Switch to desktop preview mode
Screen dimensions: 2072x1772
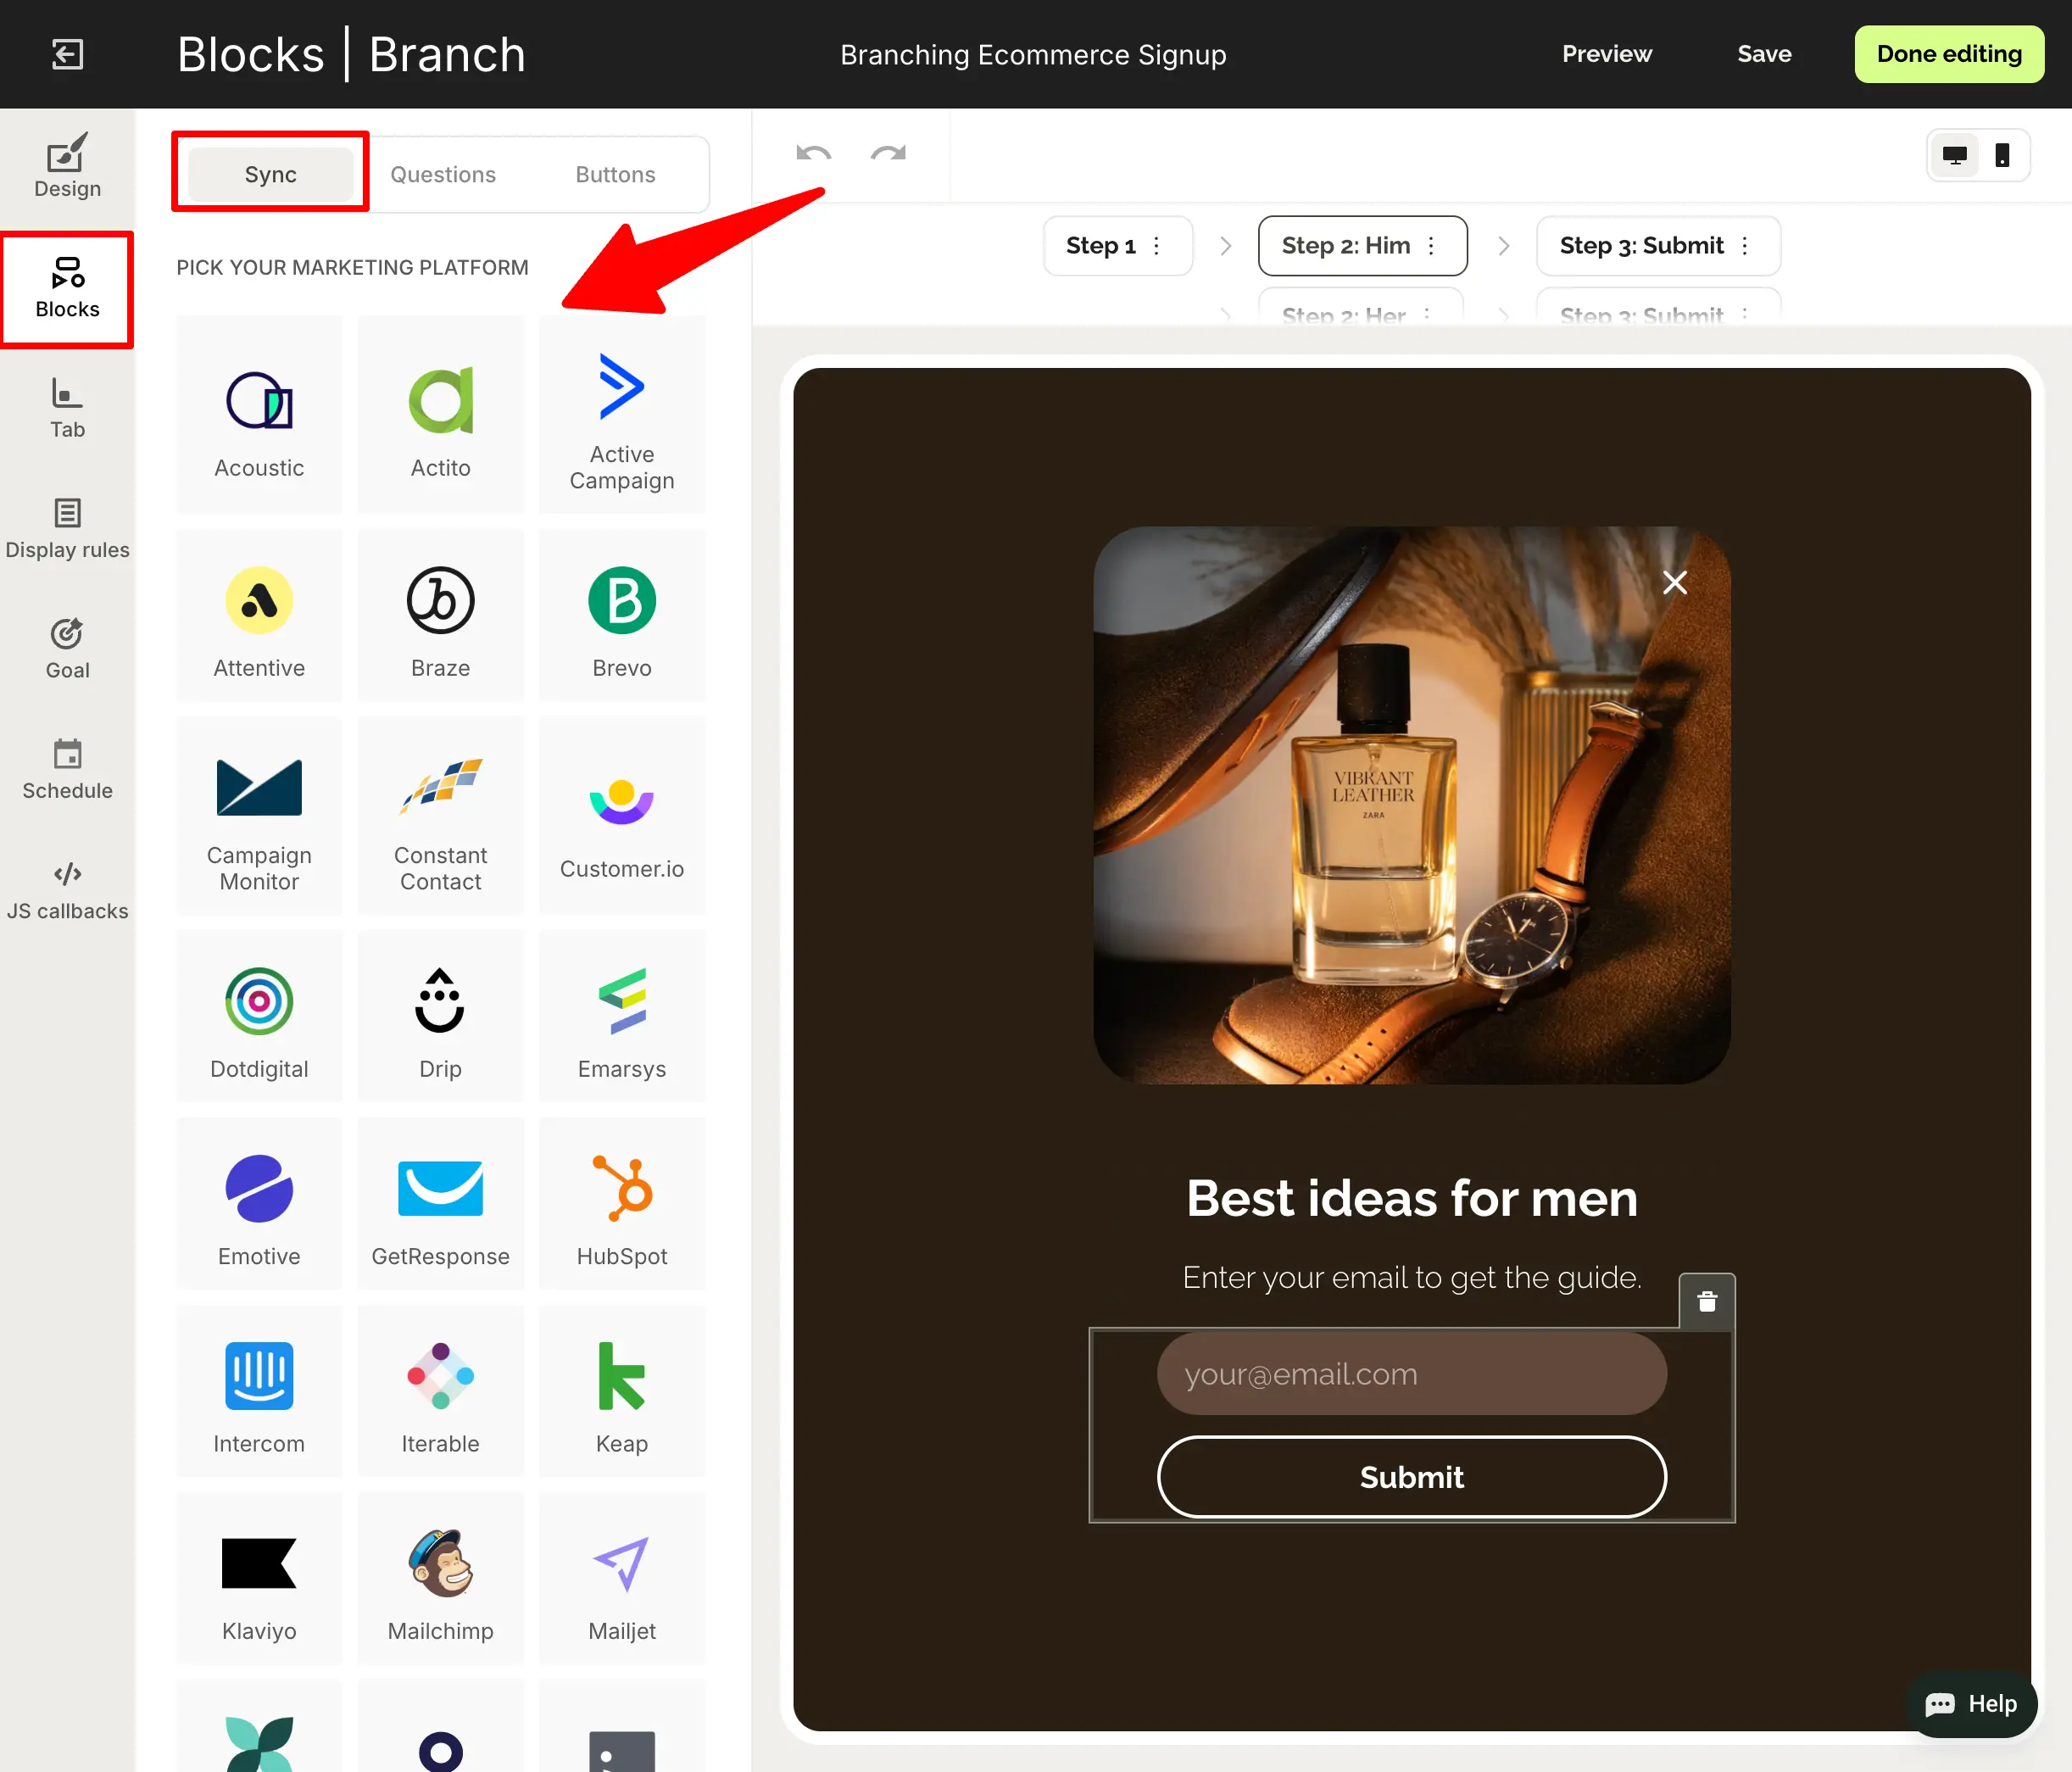pyautogui.click(x=1955, y=155)
